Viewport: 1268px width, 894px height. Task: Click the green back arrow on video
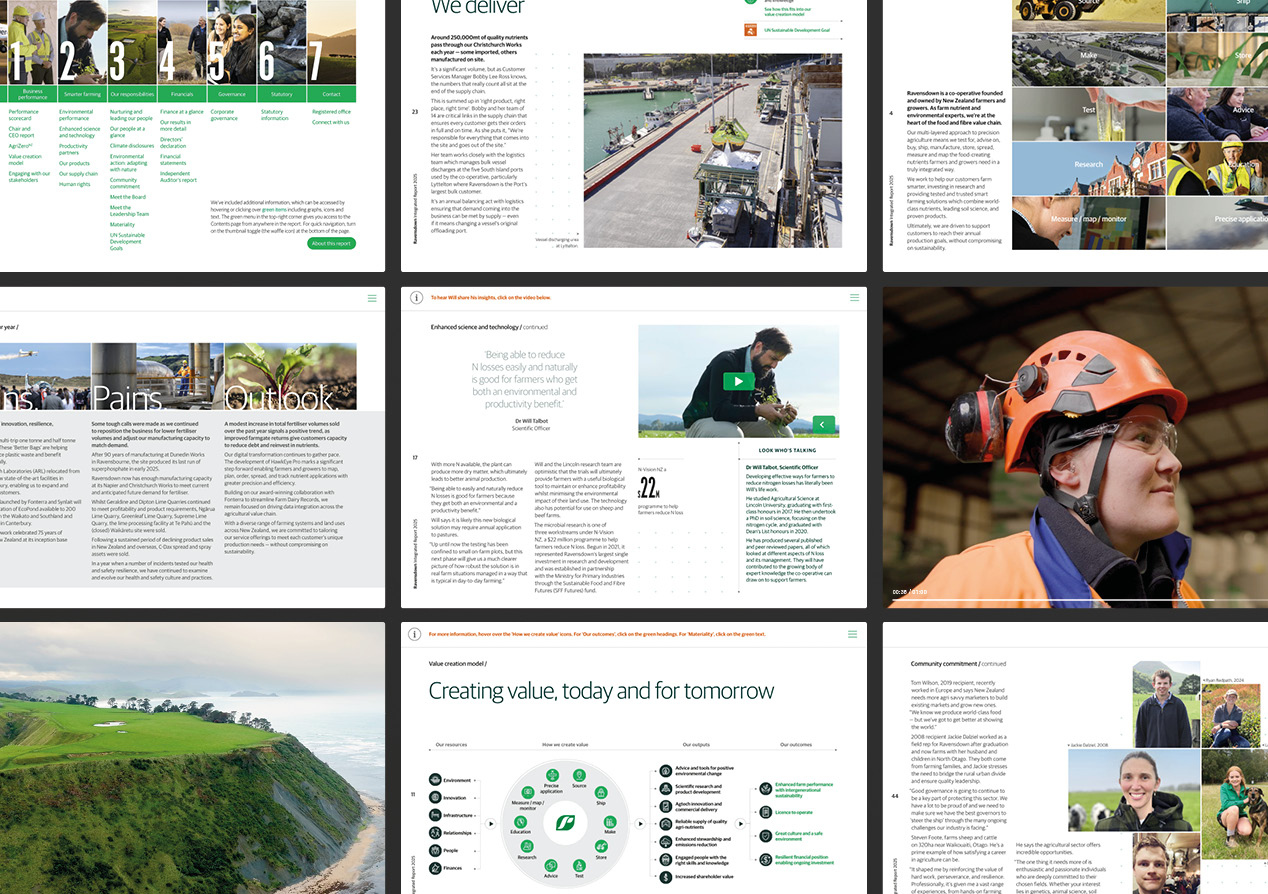coord(823,424)
